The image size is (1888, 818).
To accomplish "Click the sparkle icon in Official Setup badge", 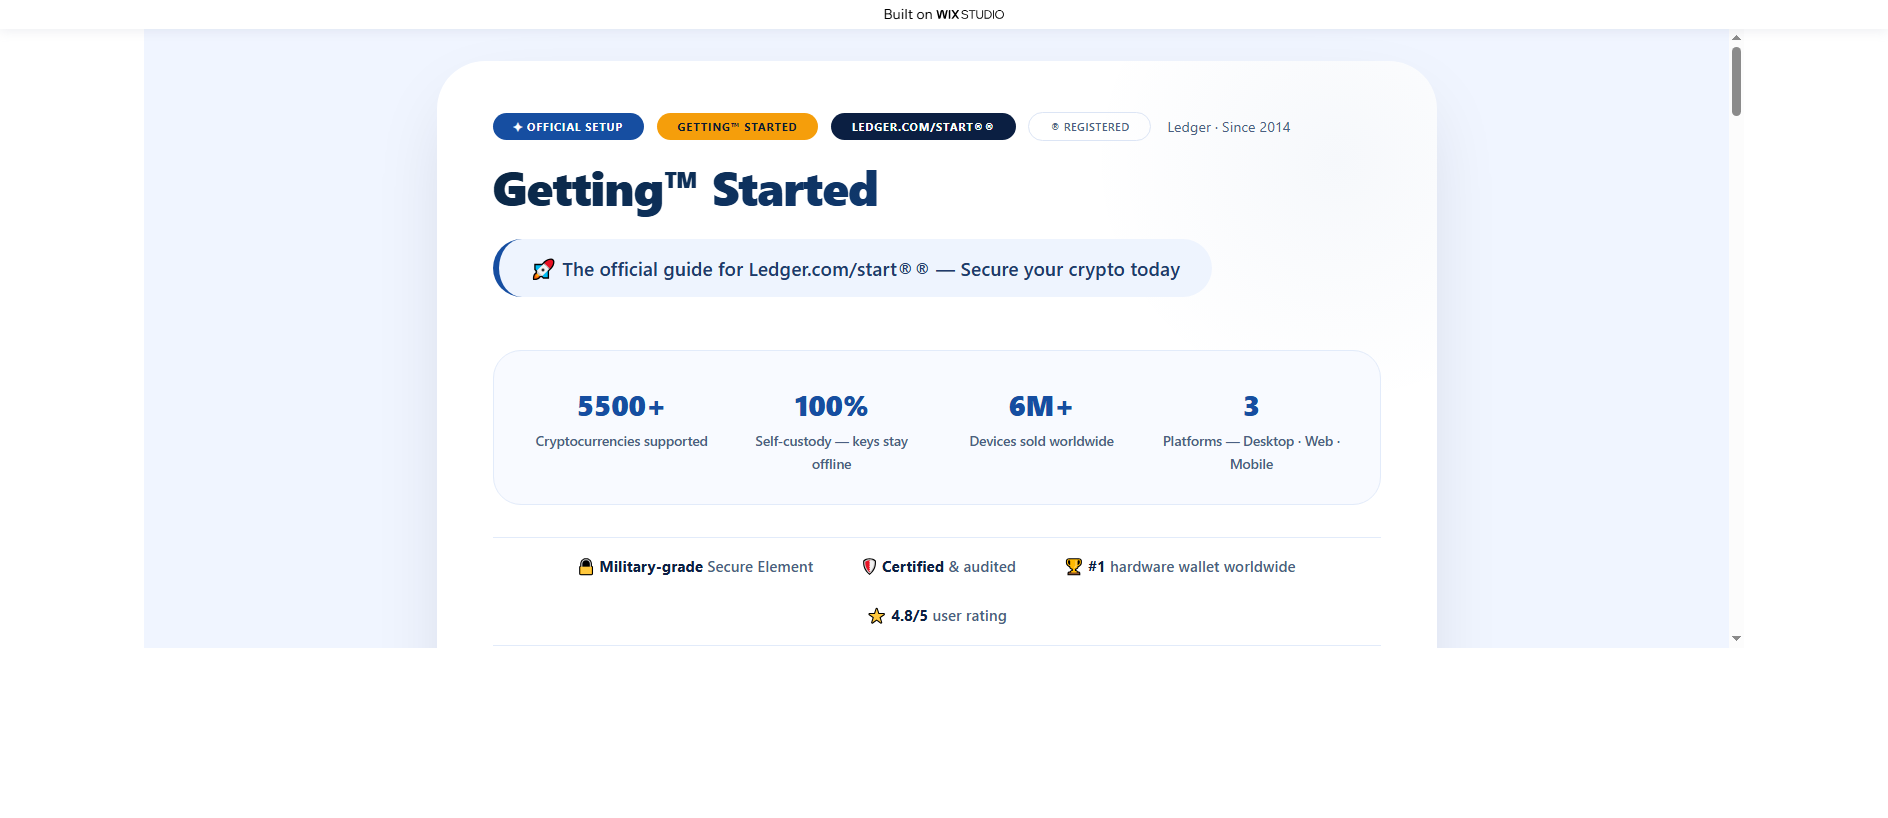I will tap(518, 127).
